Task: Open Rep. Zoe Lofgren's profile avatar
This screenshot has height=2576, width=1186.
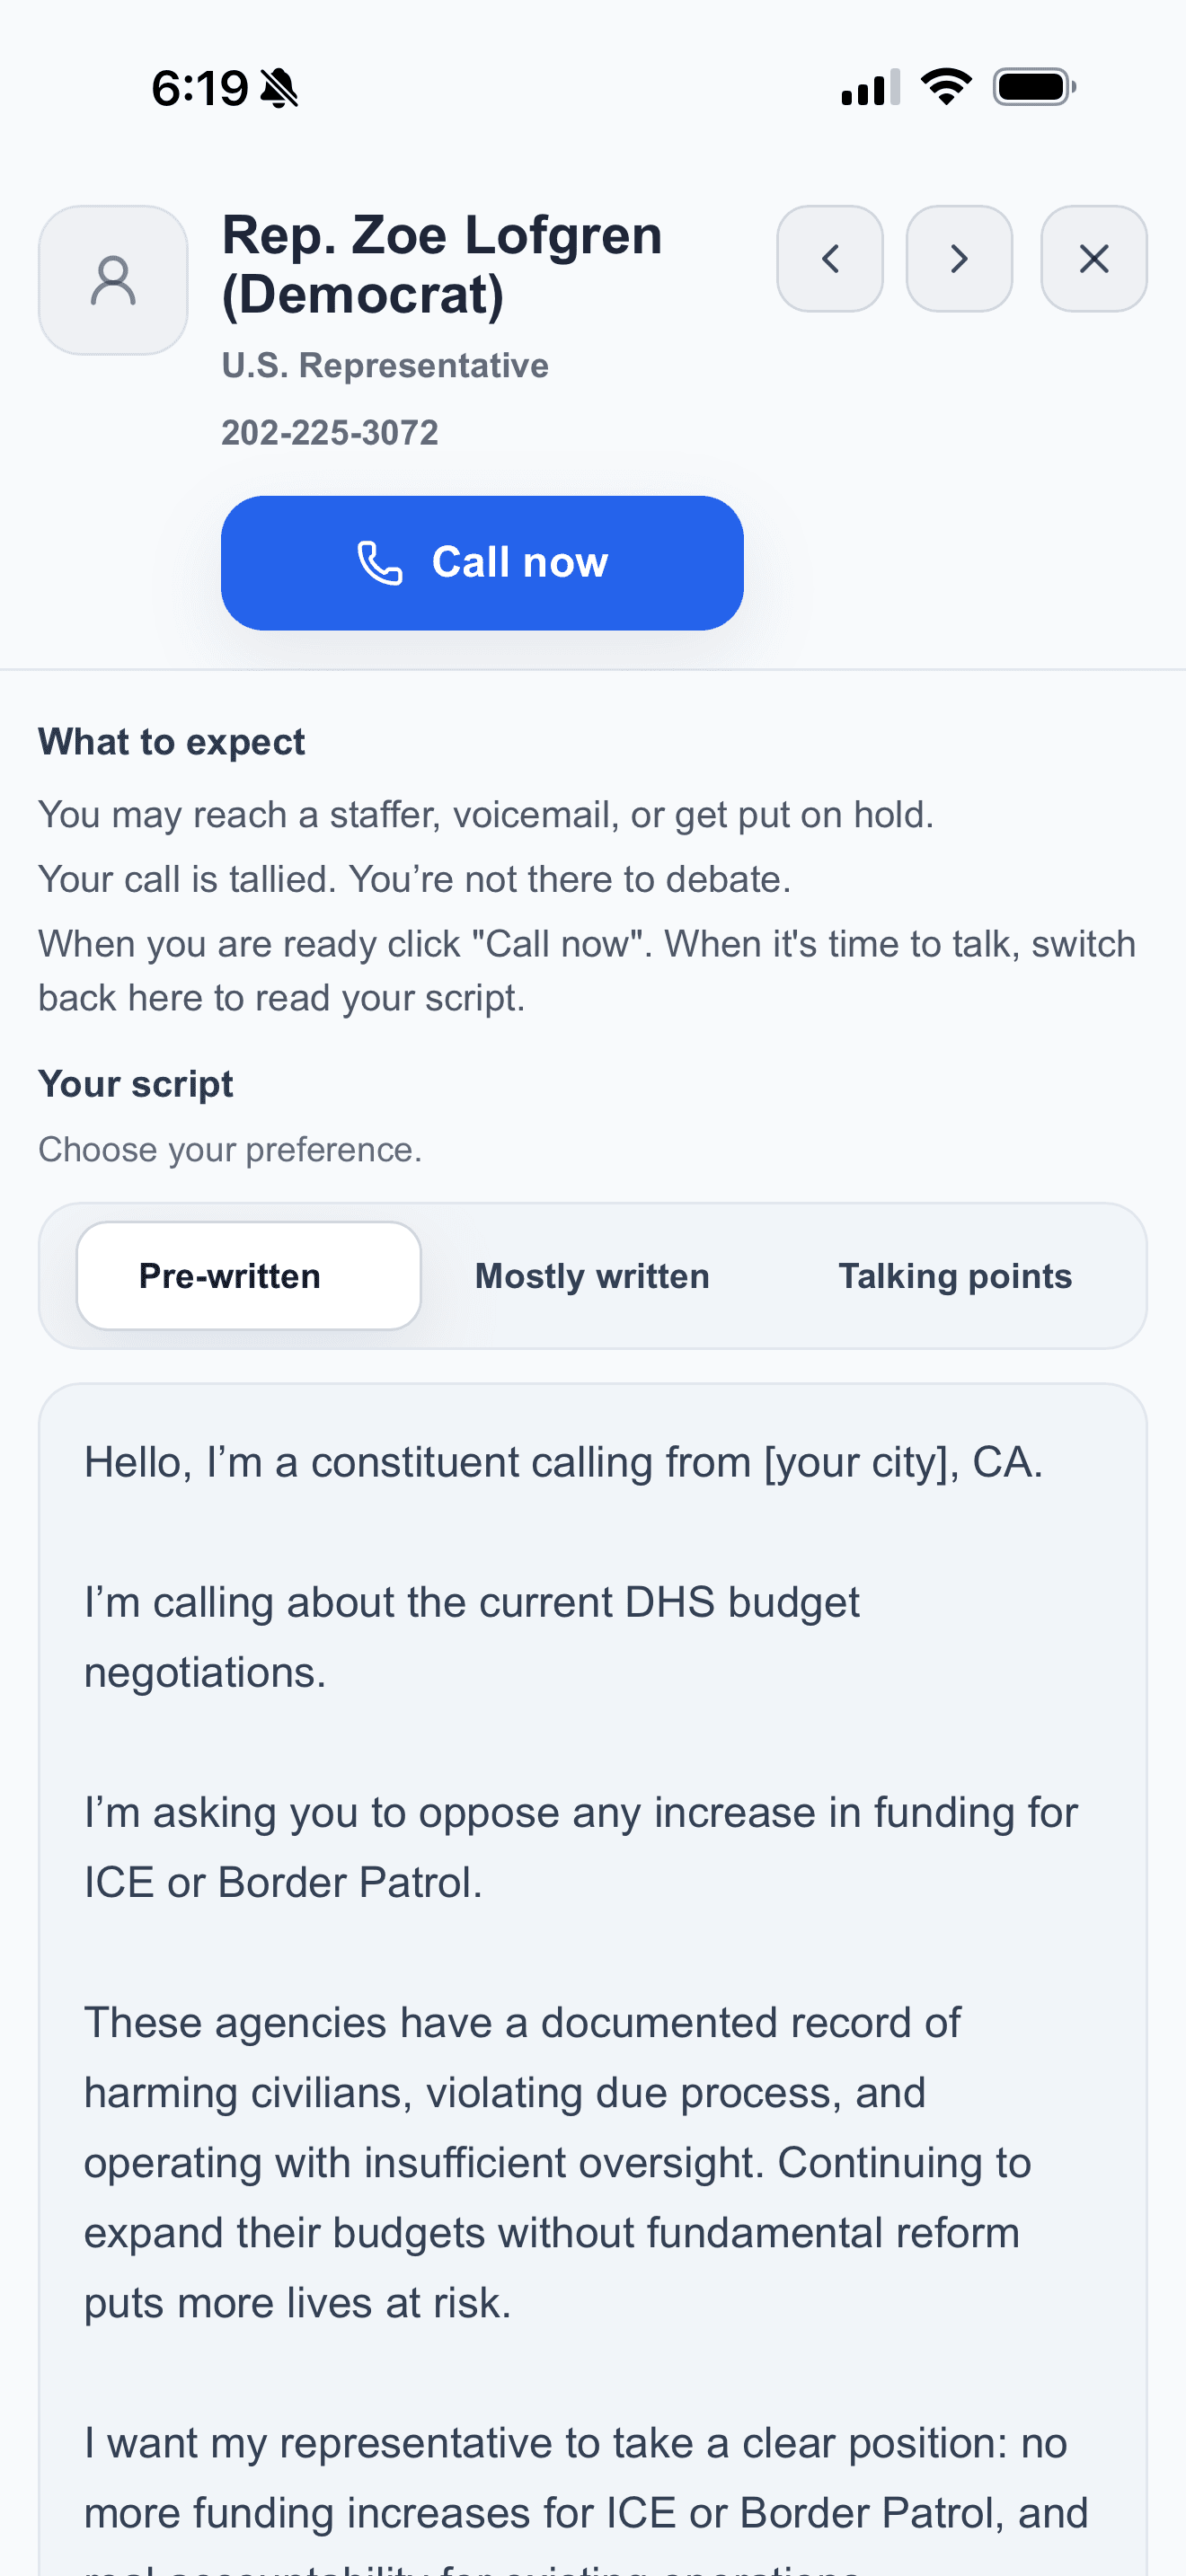Action: (112, 280)
